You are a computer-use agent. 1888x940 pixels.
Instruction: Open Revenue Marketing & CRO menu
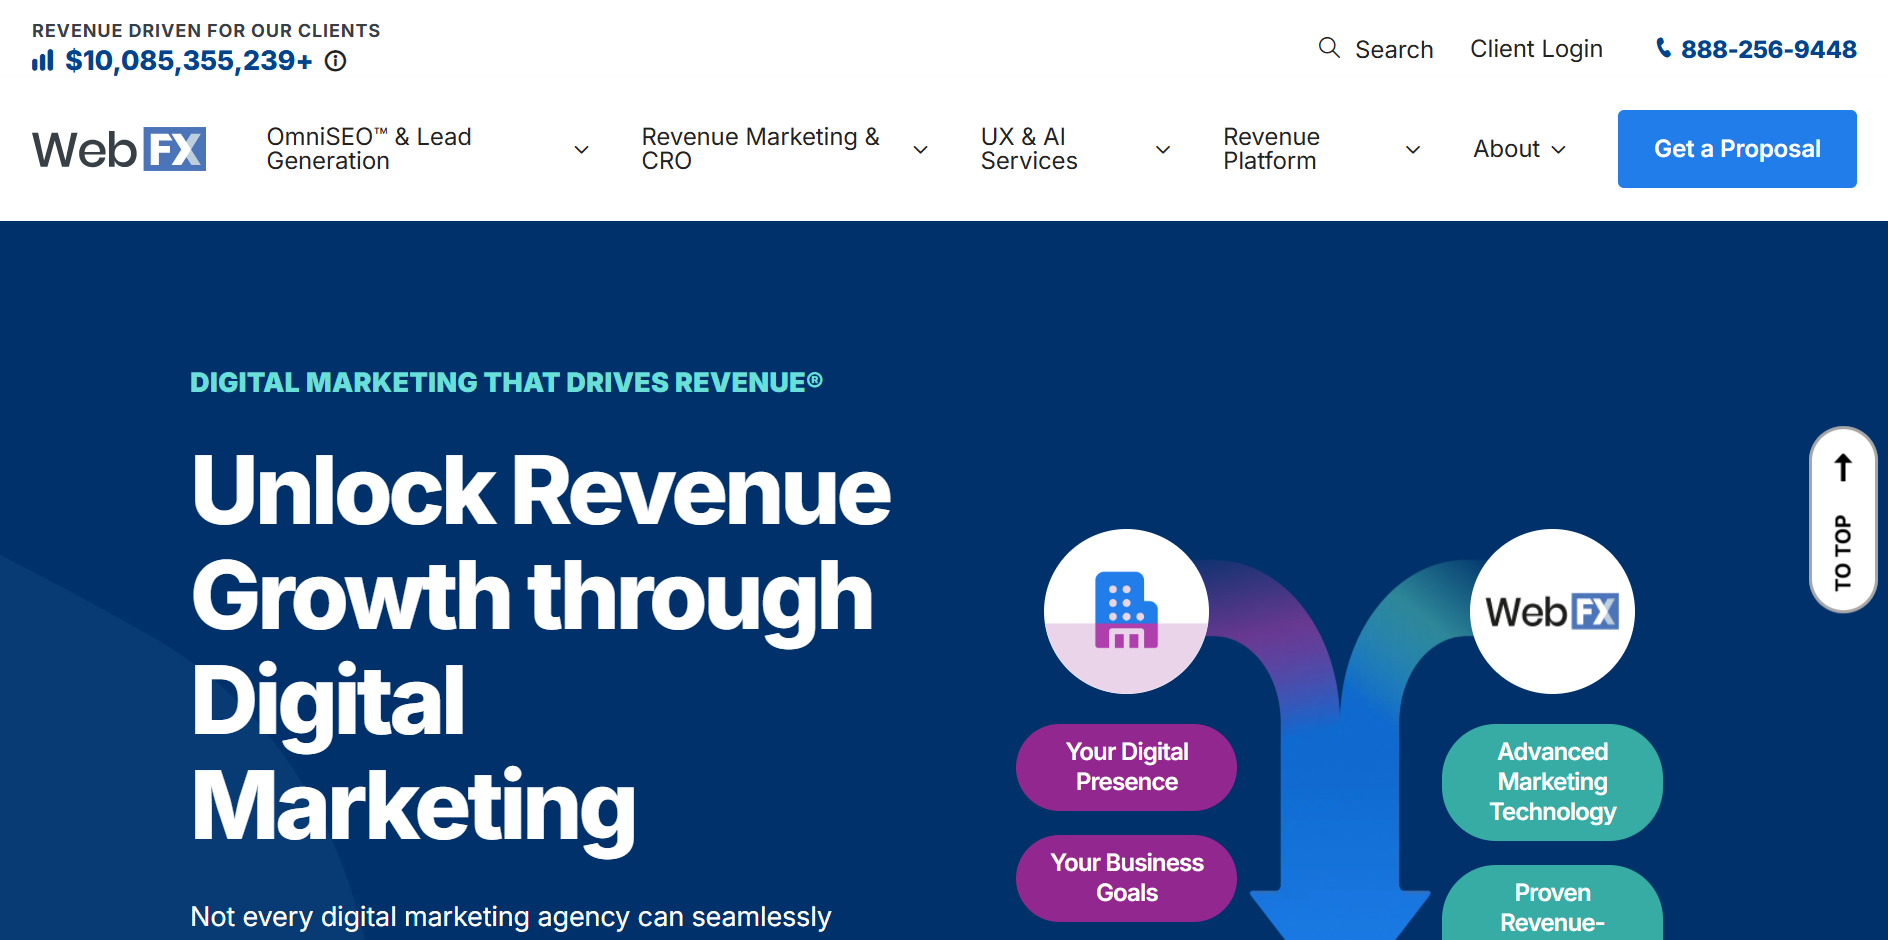[x=761, y=149]
